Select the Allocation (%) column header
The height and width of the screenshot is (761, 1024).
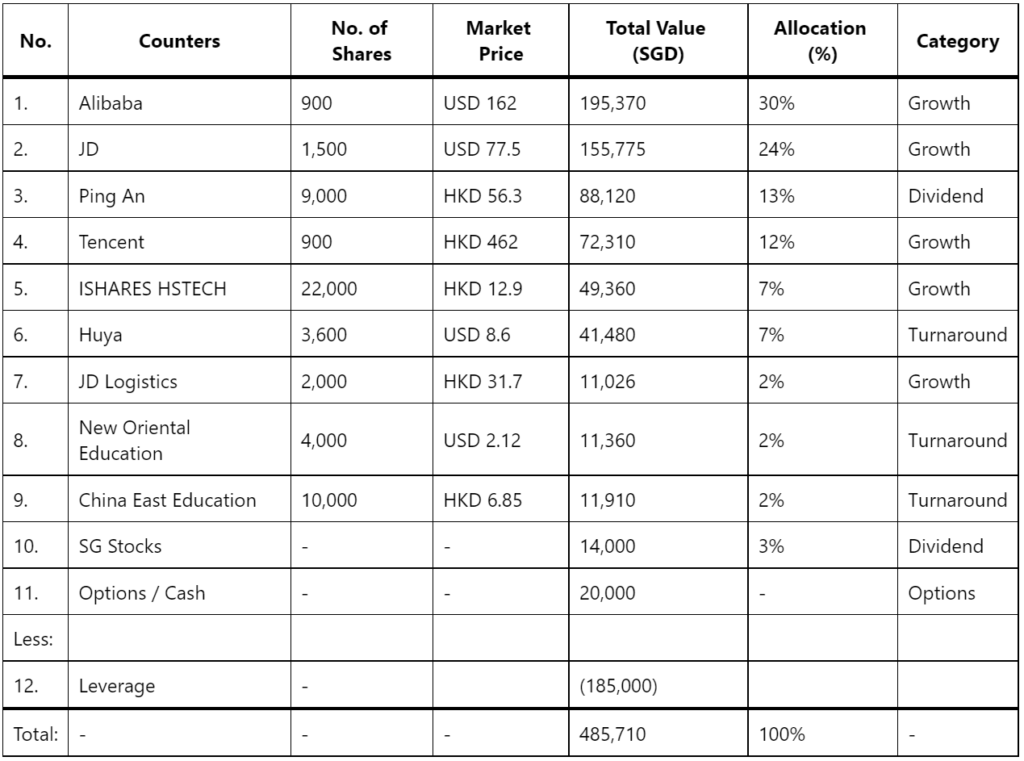click(822, 40)
